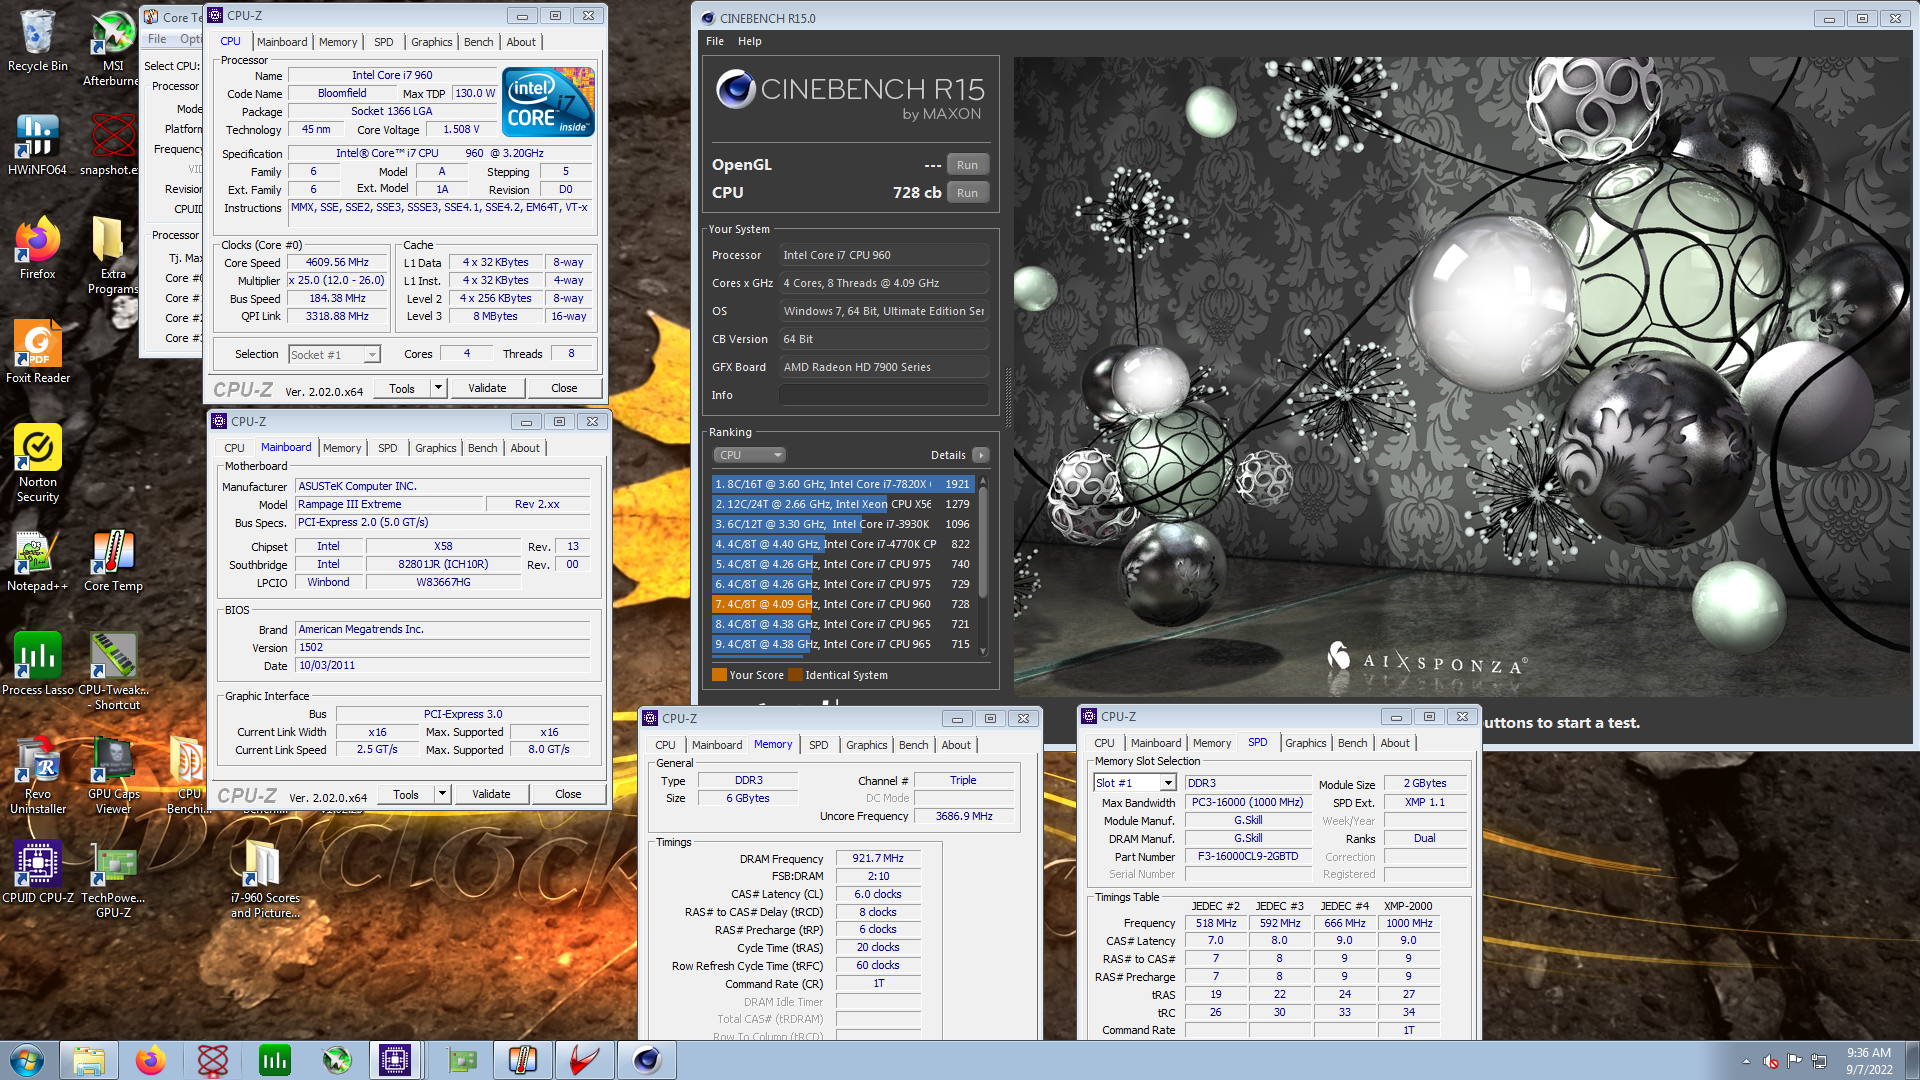Click the Part Number F3-16000CL9-2GBTD field

(1248, 857)
